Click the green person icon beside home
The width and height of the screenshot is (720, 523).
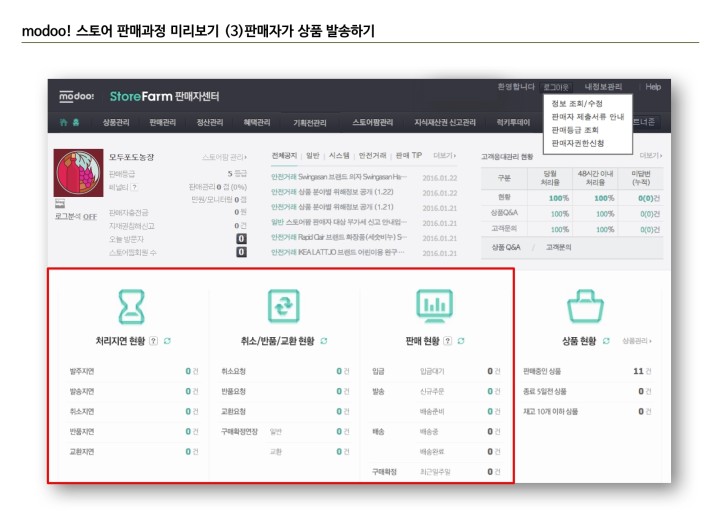[76, 122]
